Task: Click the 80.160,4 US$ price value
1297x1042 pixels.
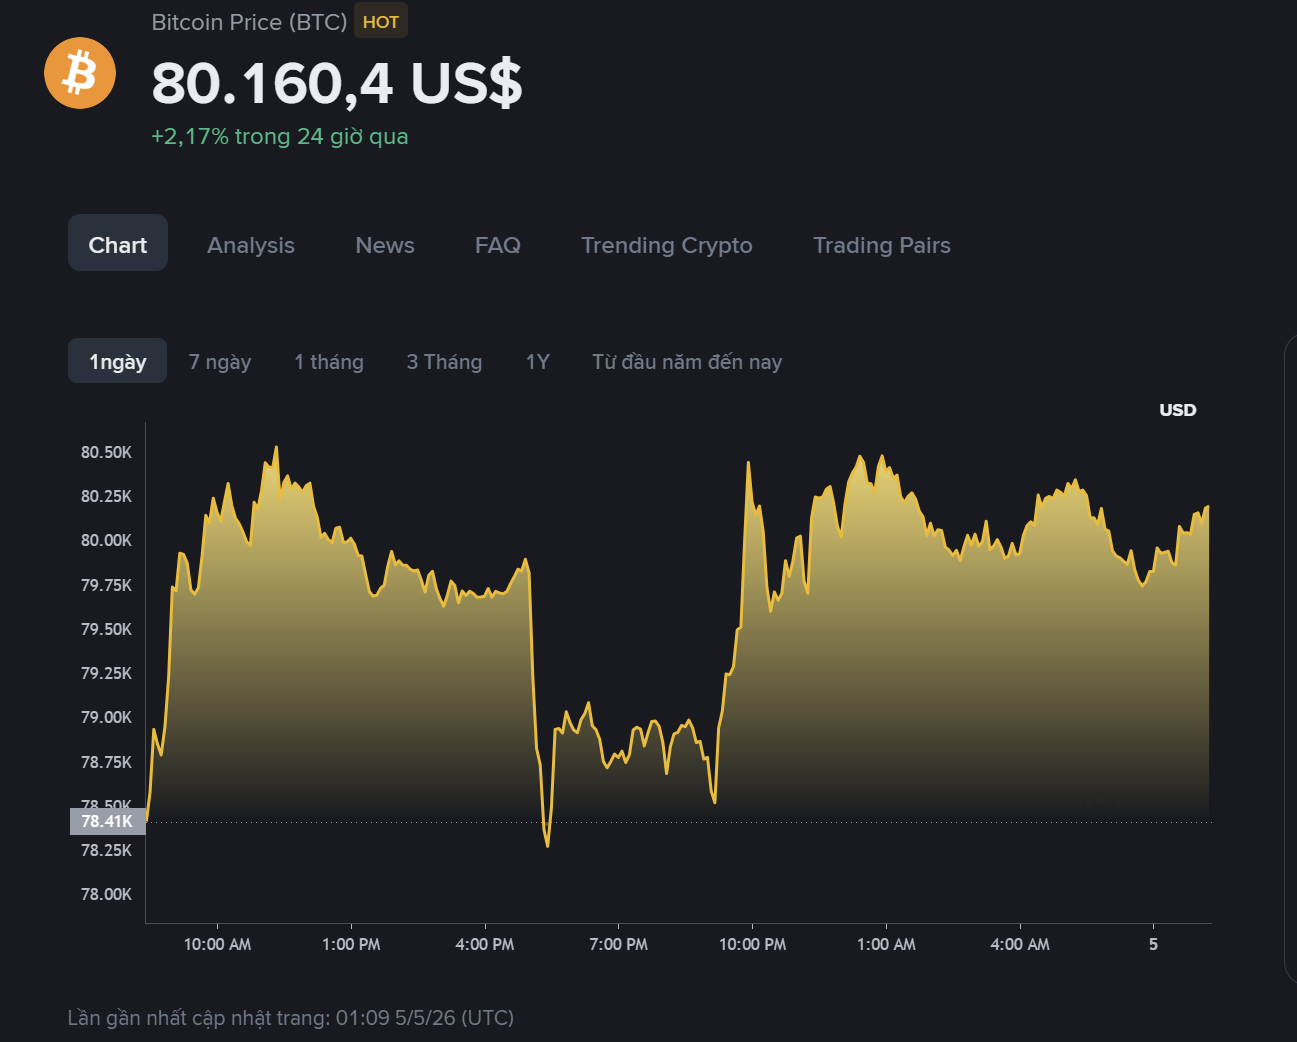Action: point(337,82)
